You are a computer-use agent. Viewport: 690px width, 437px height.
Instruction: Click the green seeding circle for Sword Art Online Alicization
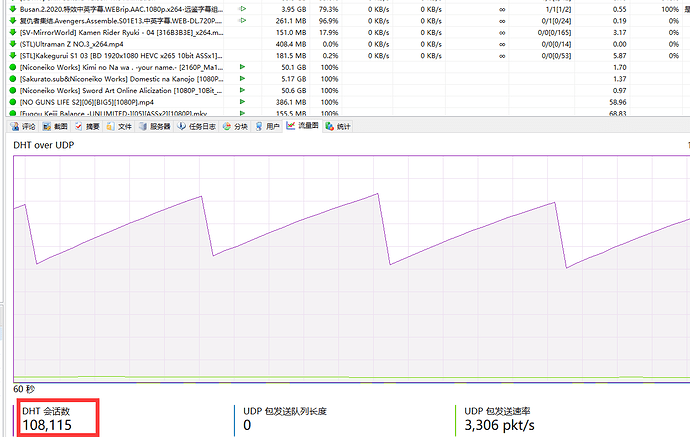13,90
